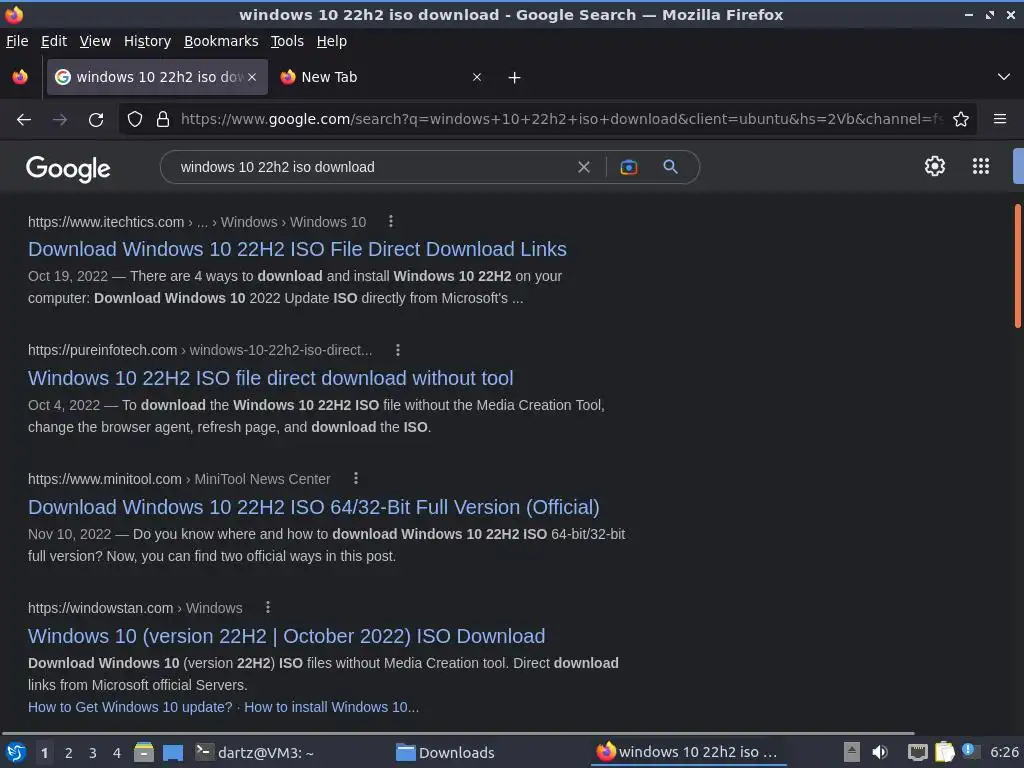Open more options for windowstan.com result

268,607
